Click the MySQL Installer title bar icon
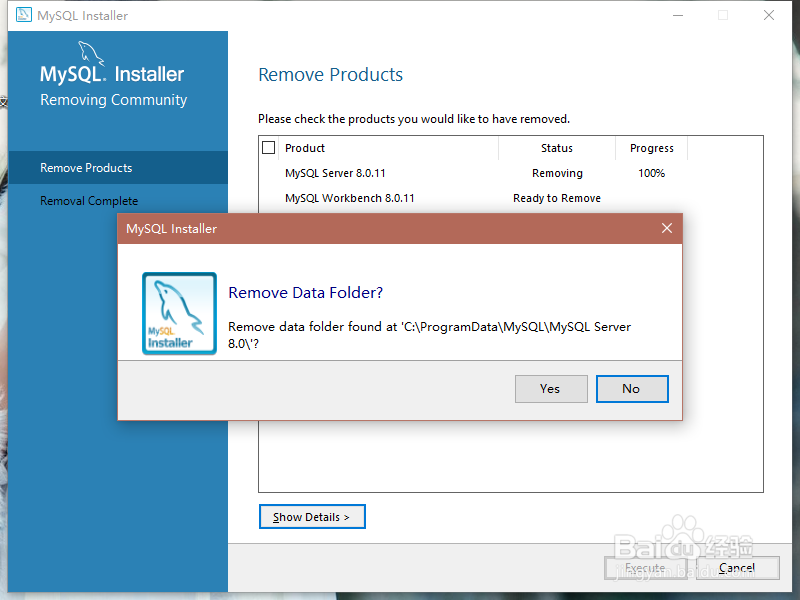This screenshot has height=600, width=800. [23, 15]
